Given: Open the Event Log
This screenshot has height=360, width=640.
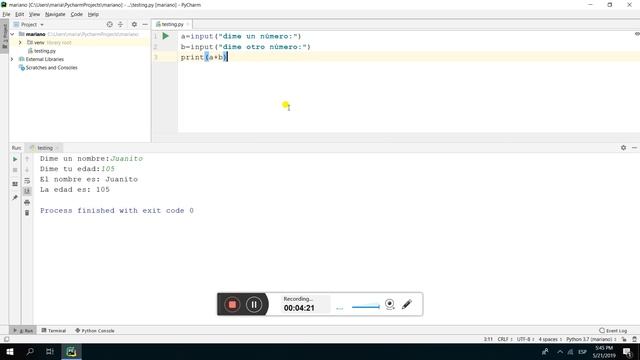Looking at the screenshot, I should 613,331.
